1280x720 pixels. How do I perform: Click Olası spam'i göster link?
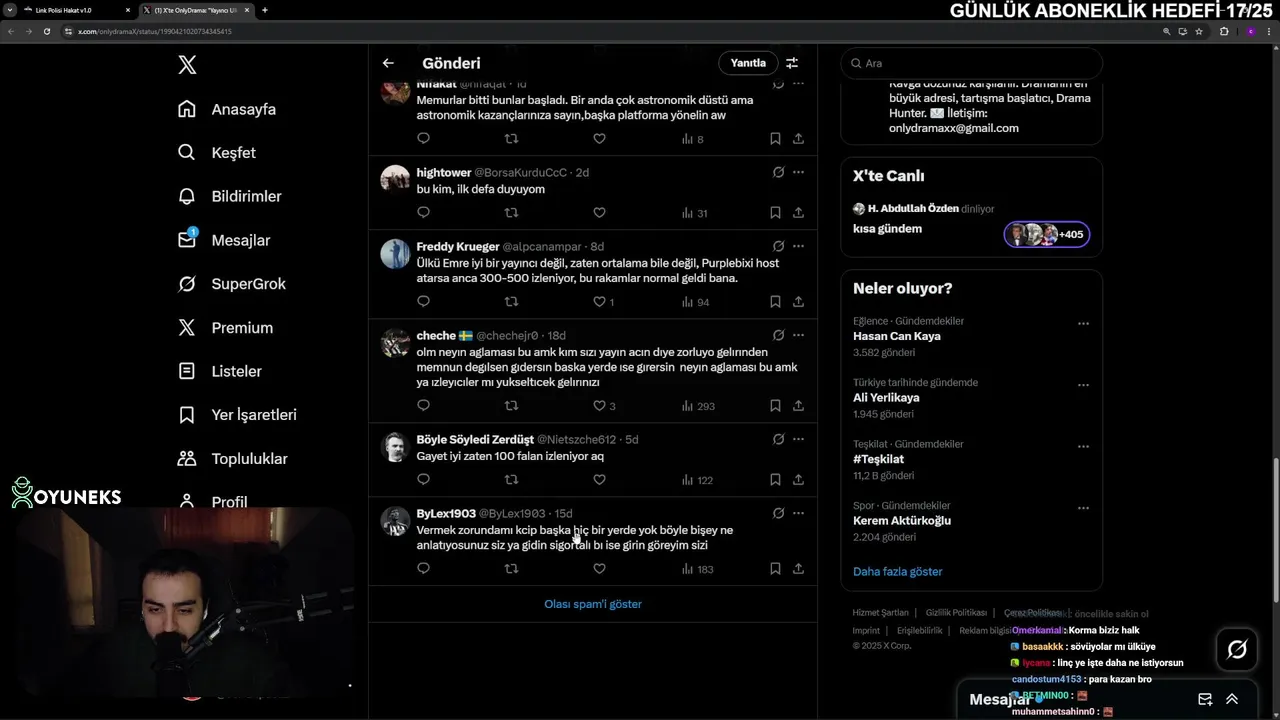coord(593,604)
